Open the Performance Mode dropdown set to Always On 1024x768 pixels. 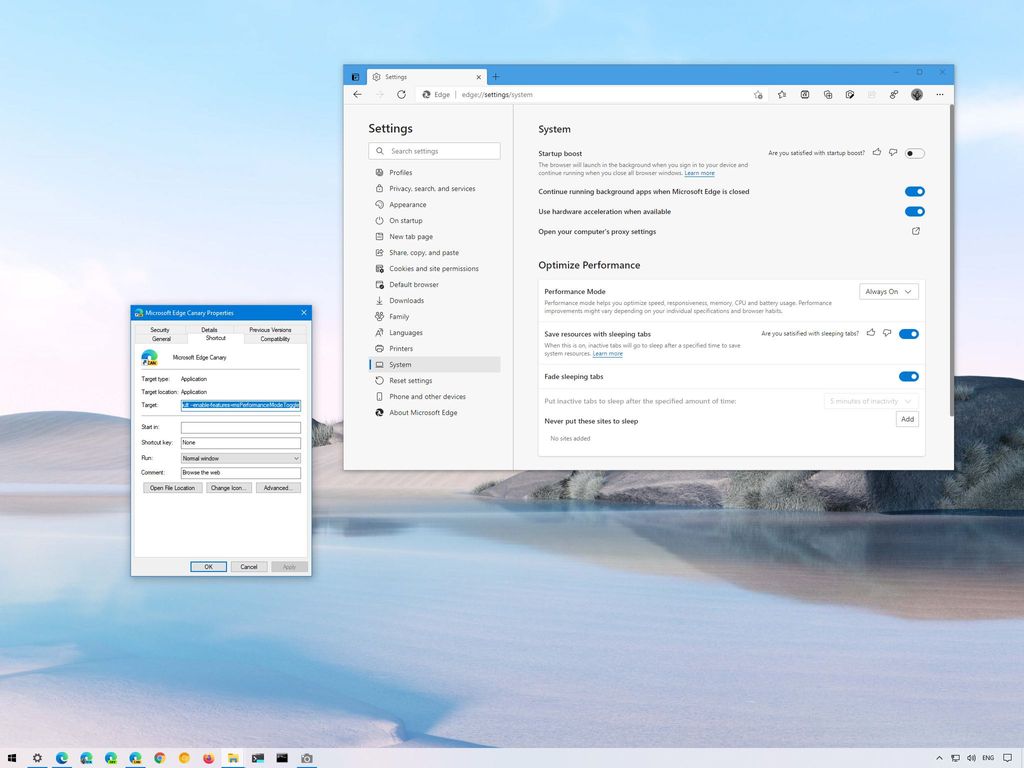pos(888,291)
